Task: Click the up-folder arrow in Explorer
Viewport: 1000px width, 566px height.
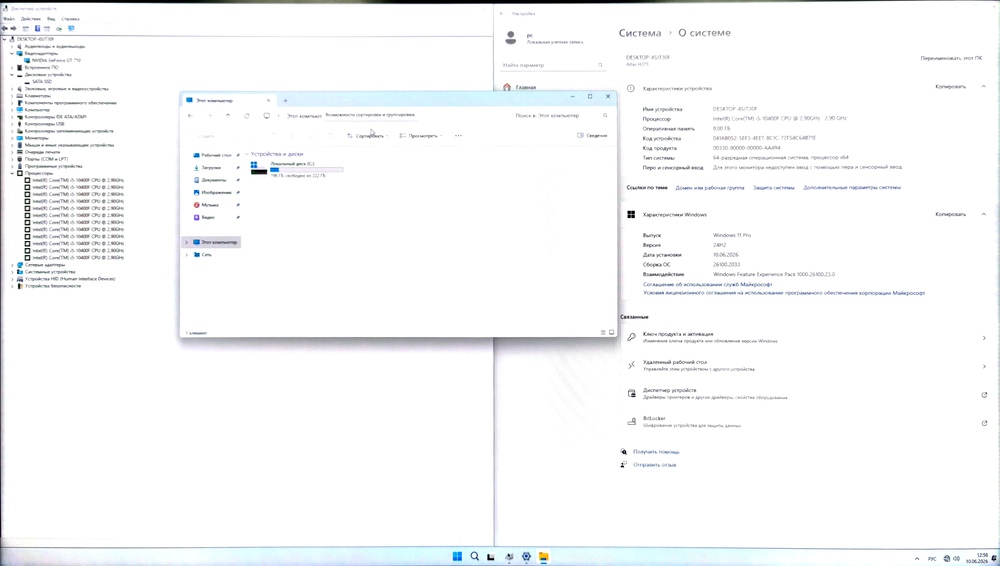Action: 228,115
